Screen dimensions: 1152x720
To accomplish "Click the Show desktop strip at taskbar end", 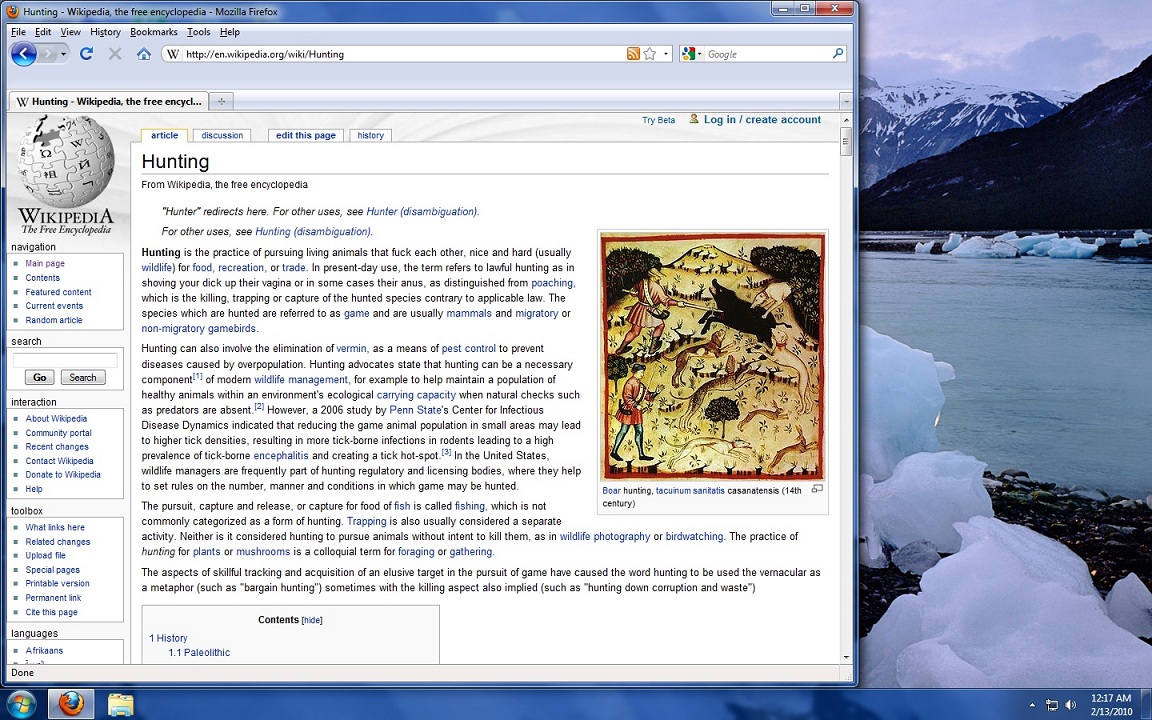I will pos(1147,704).
